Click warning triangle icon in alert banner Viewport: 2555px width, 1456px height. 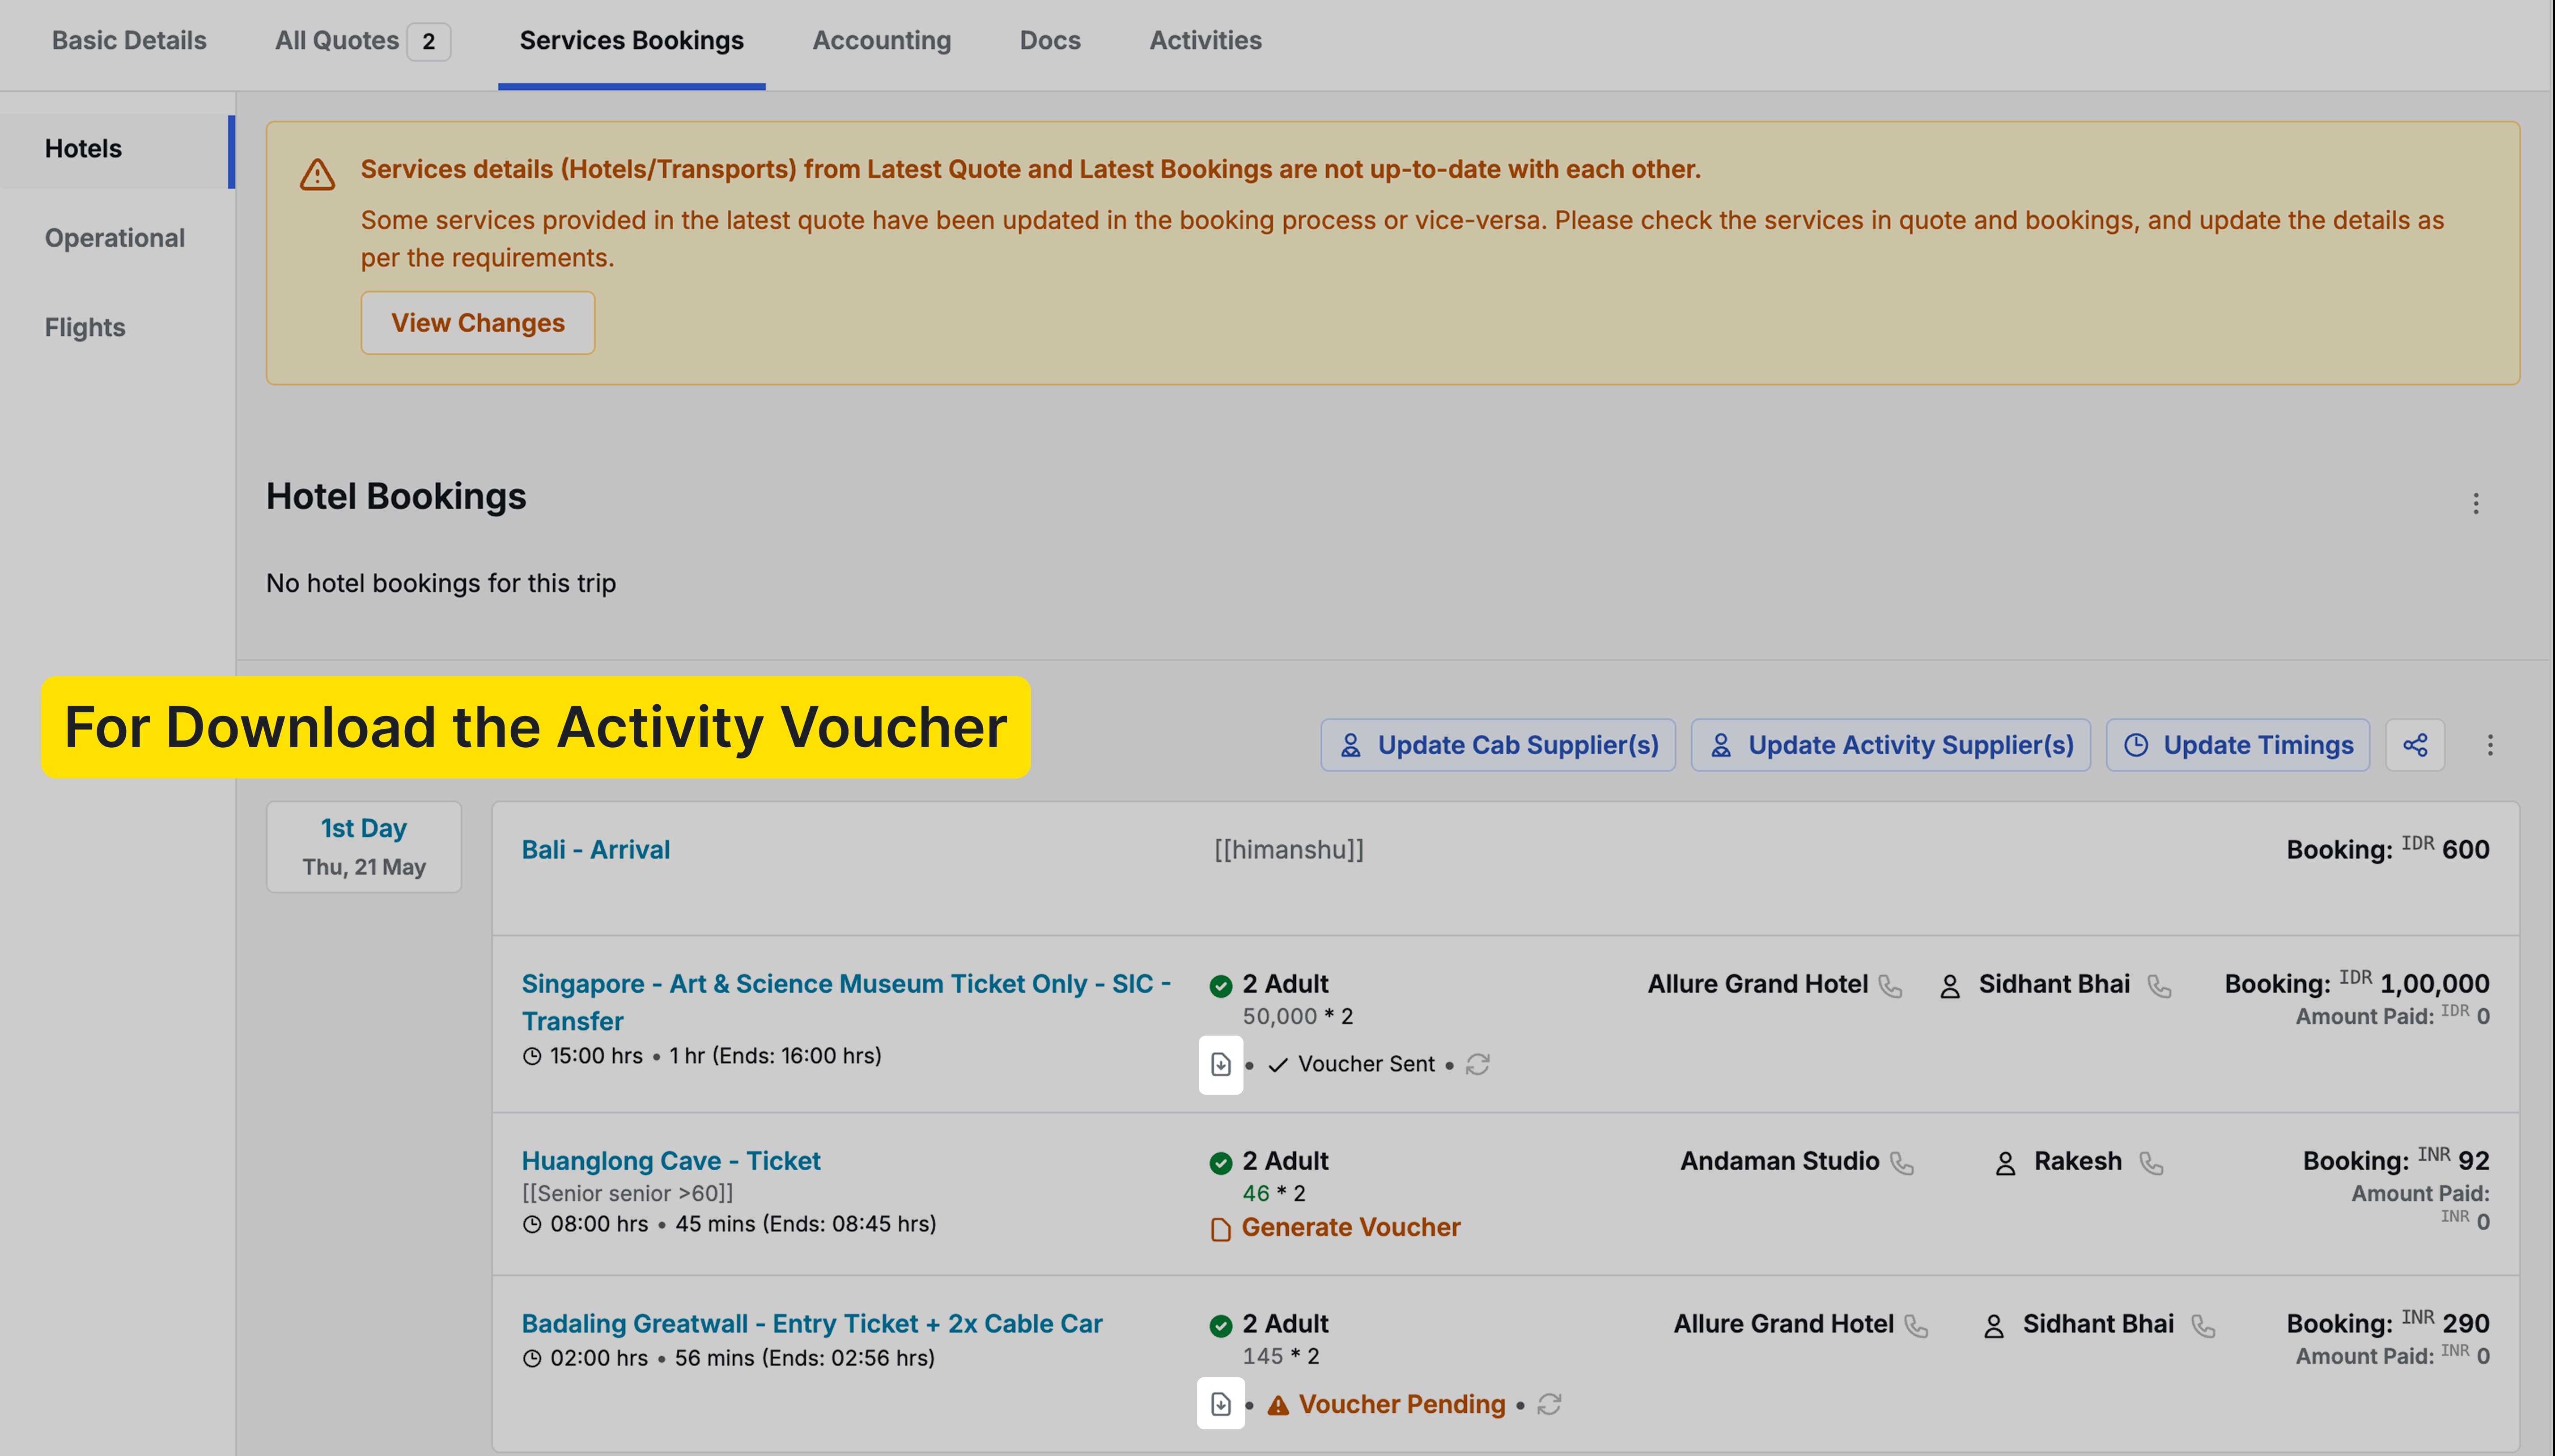point(317,175)
